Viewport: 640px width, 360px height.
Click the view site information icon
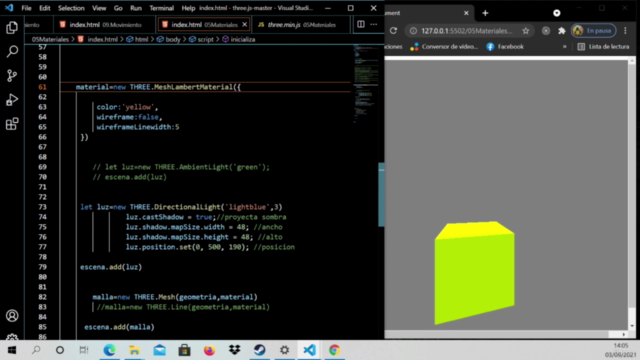[x=413, y=31]
